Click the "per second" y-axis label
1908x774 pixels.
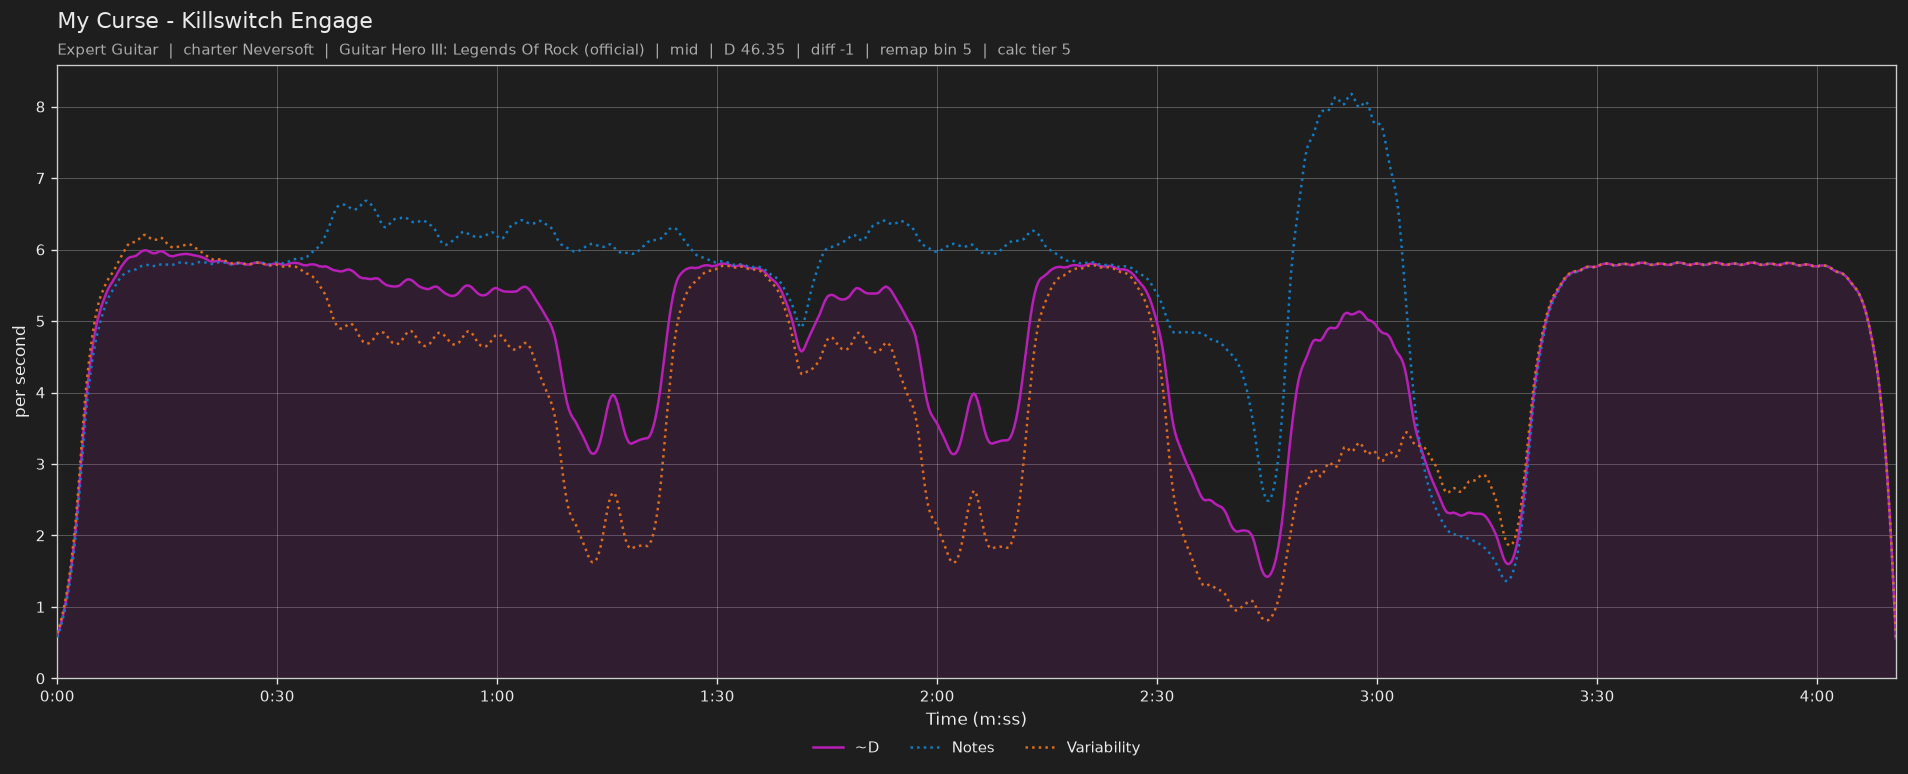(20, 371)
